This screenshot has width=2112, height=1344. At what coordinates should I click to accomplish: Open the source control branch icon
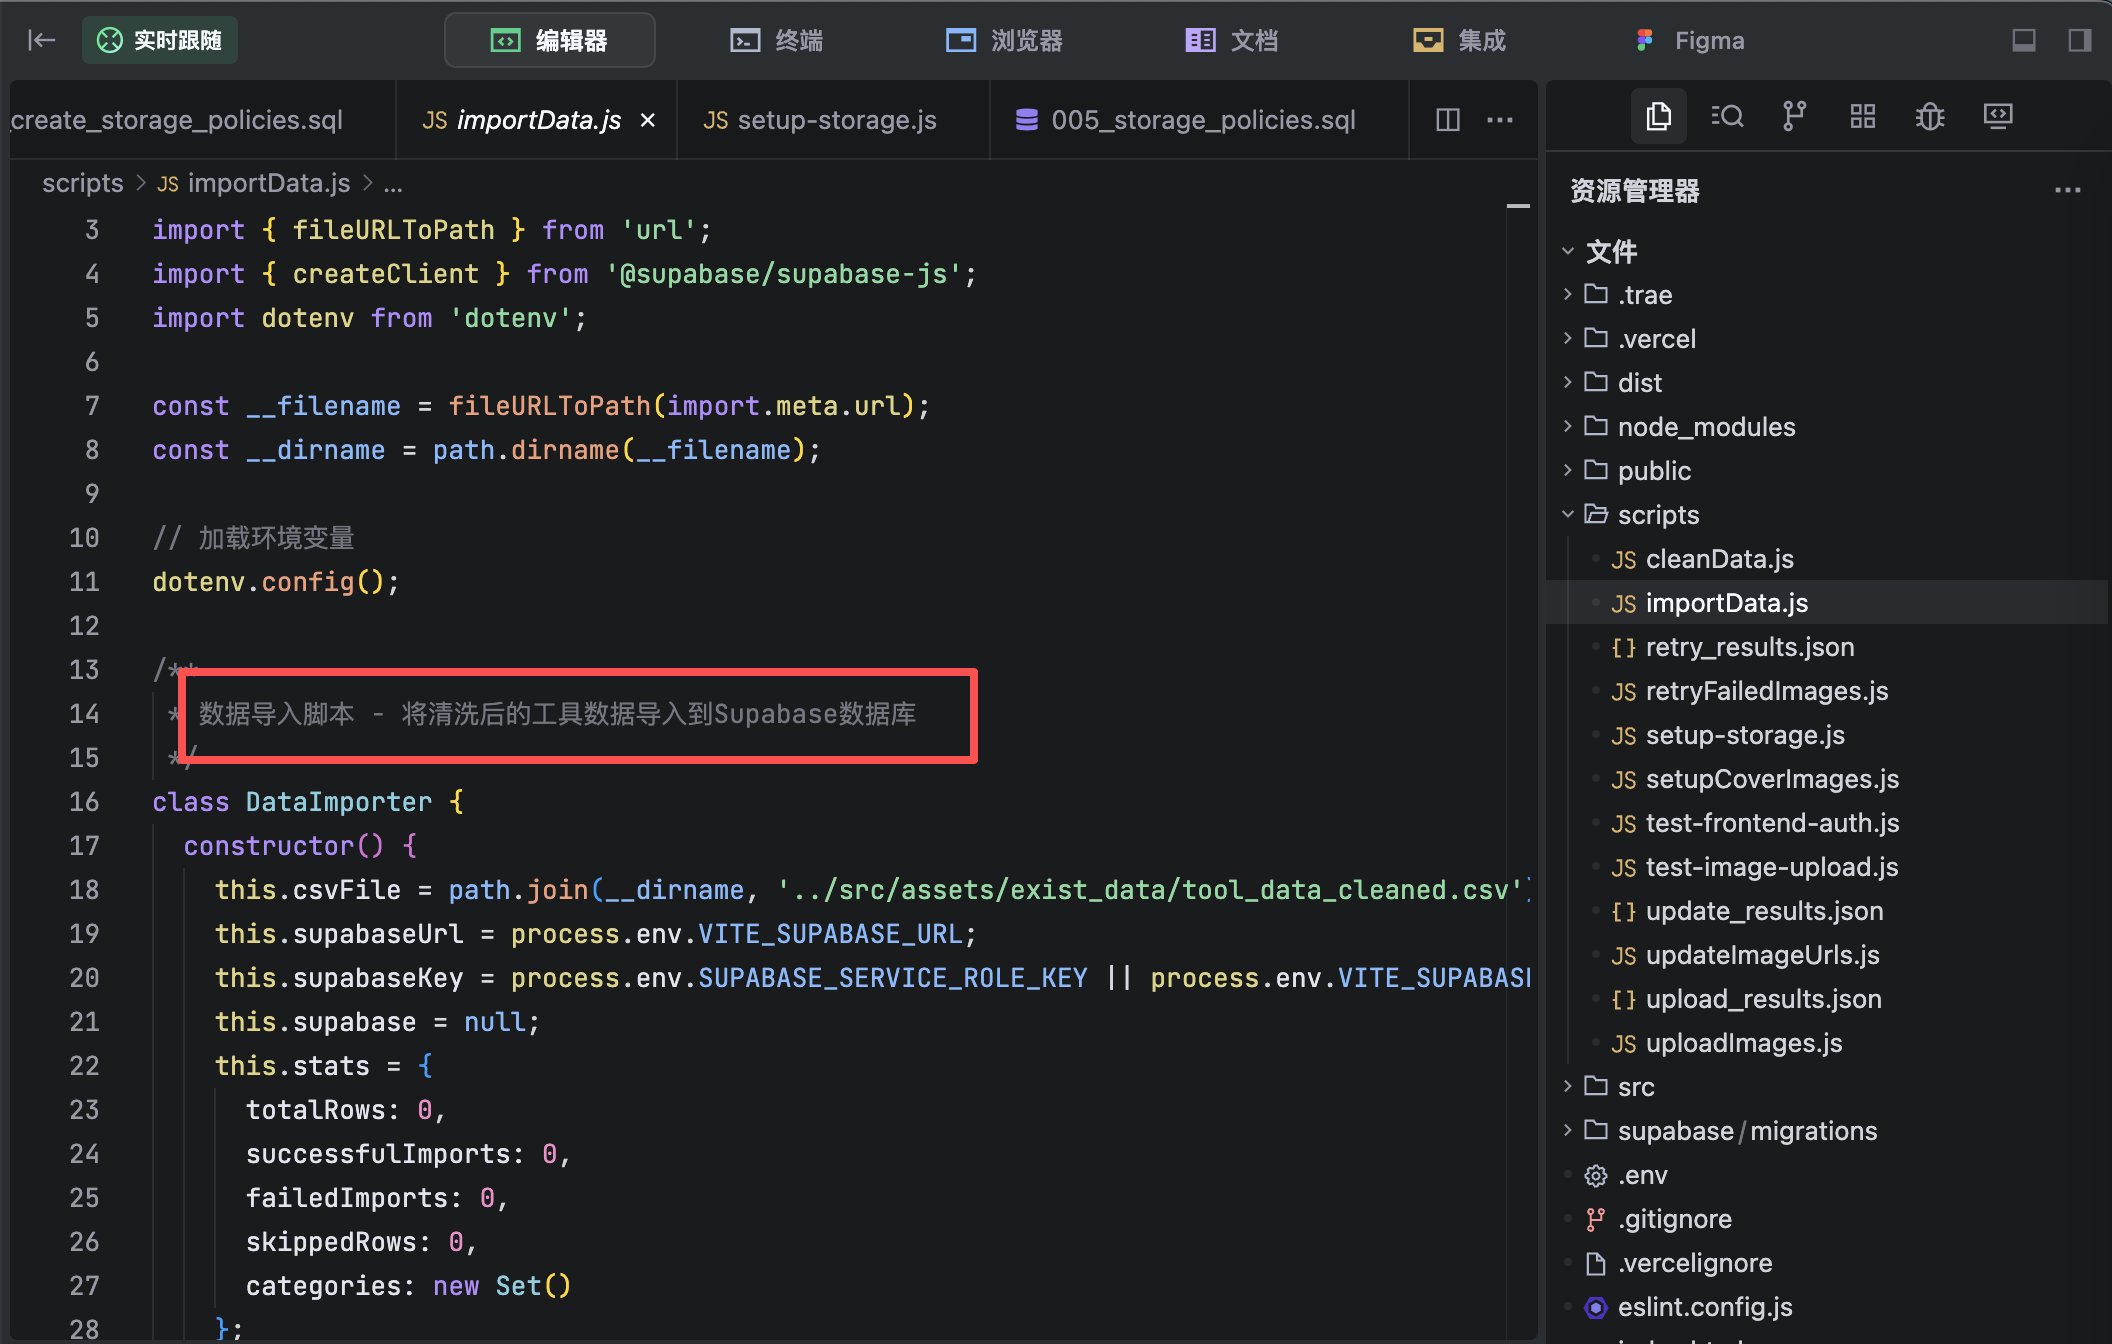pyautogui.click(x=1794, y=117)
